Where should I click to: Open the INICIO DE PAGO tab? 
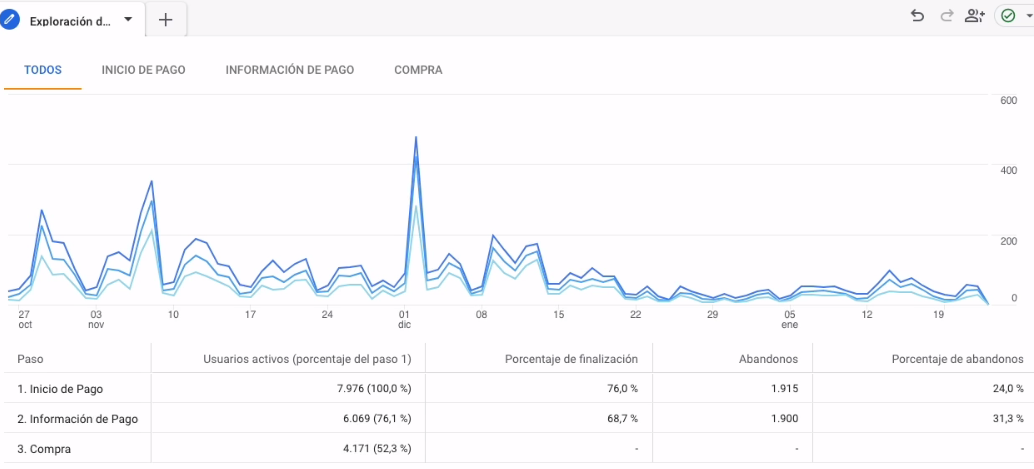point(143,70)
